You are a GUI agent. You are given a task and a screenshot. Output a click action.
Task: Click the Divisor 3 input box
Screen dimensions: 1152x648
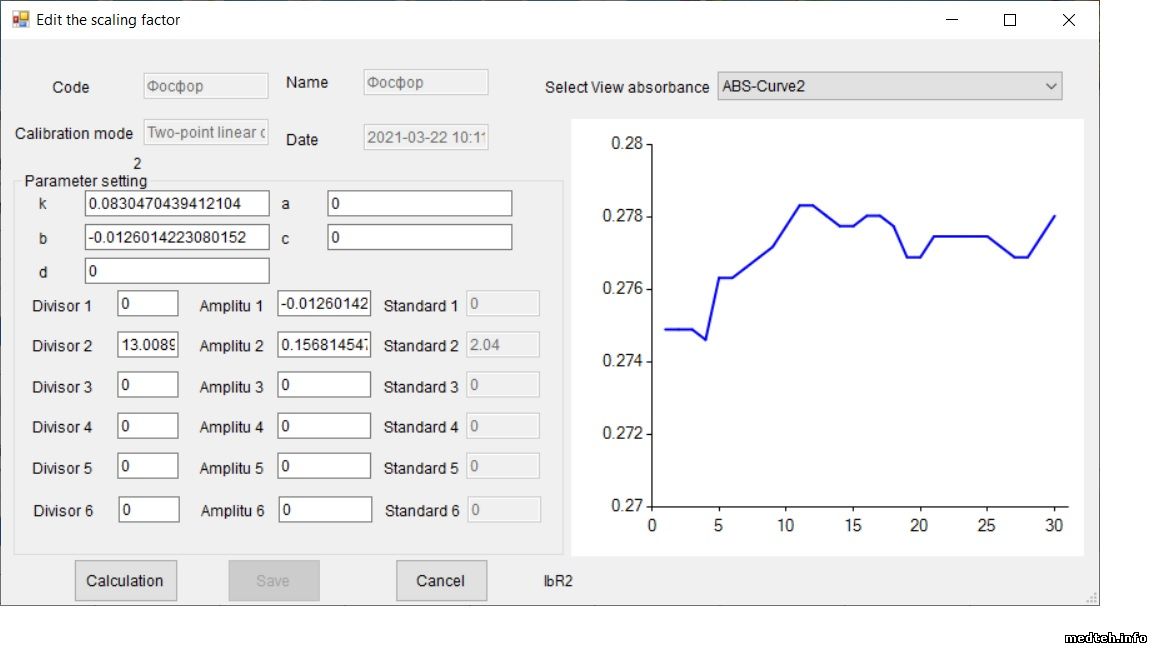pos(148,386)
